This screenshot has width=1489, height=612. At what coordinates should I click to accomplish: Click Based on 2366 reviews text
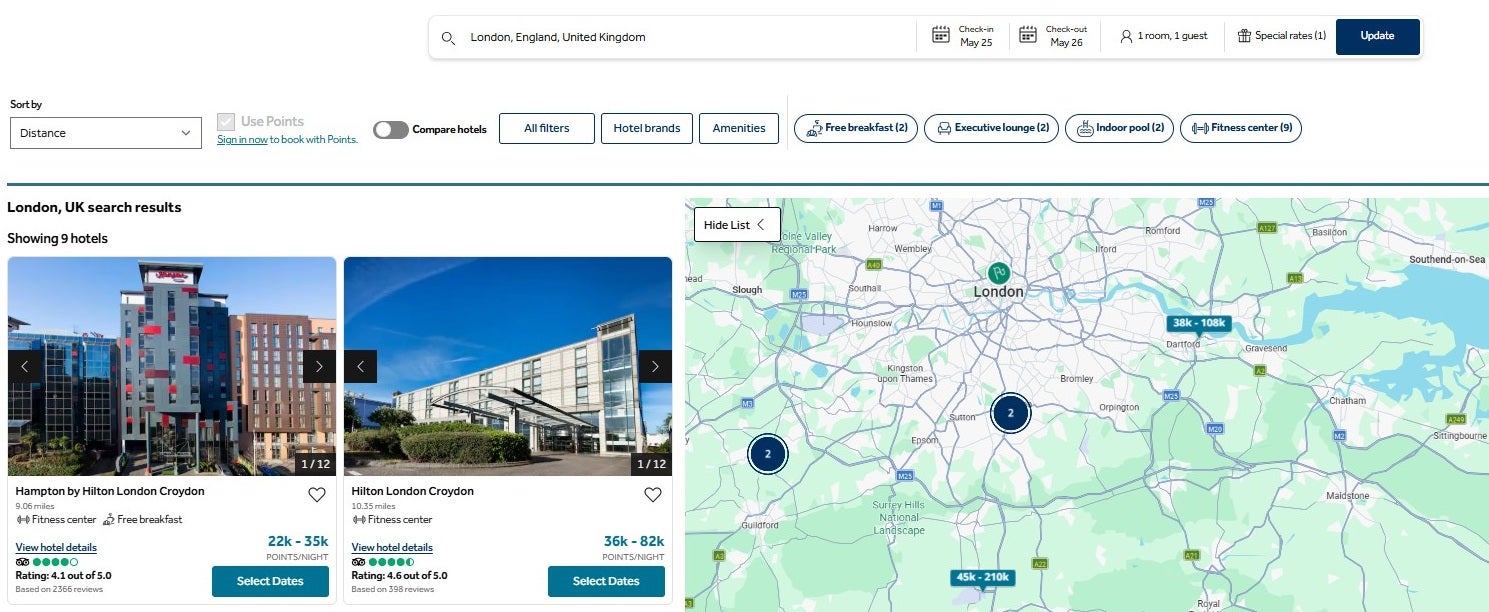point(59,589)
